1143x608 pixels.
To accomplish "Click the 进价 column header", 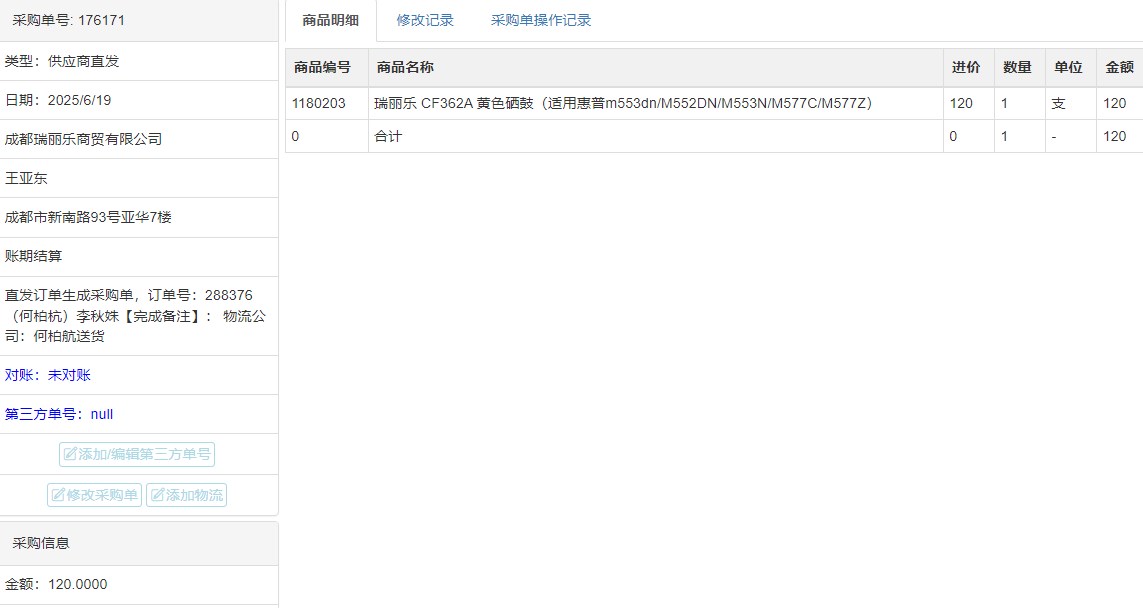I will click(x=965, y=67).
